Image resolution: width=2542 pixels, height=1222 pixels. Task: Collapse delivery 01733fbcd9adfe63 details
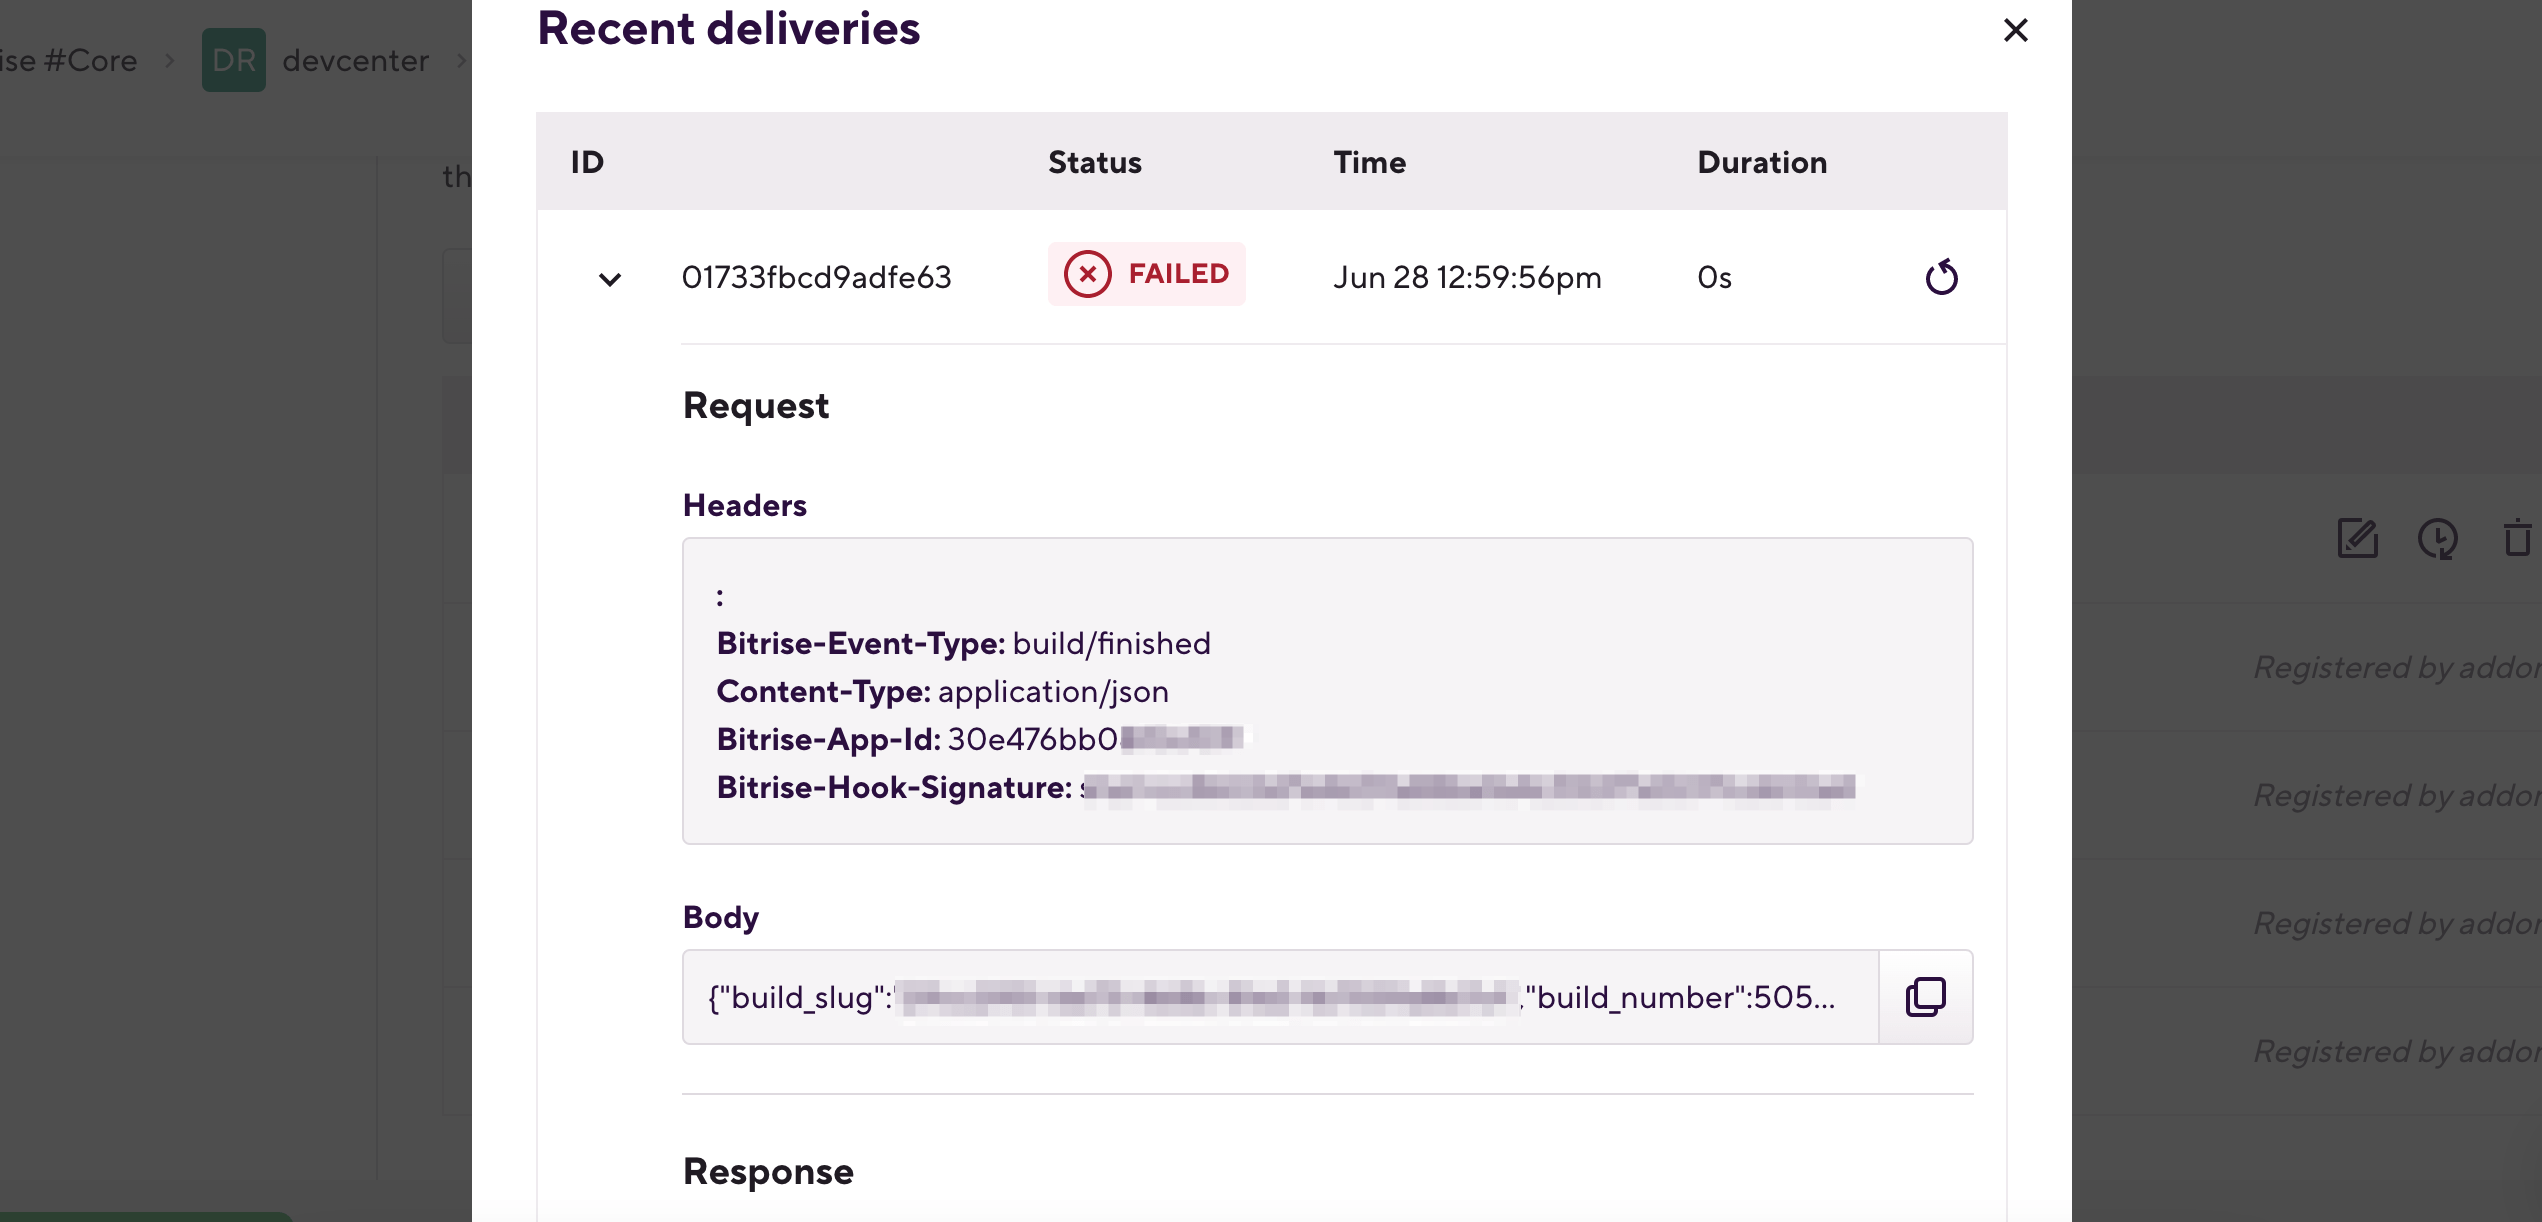coord(608,280)
